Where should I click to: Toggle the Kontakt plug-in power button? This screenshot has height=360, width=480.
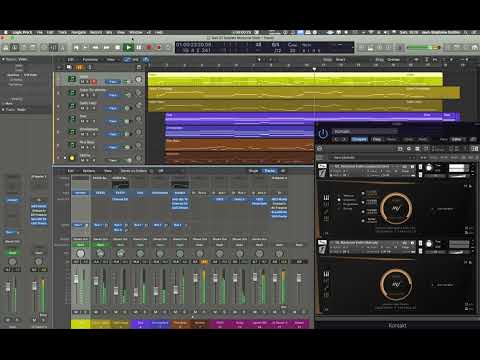coord(323,134)
